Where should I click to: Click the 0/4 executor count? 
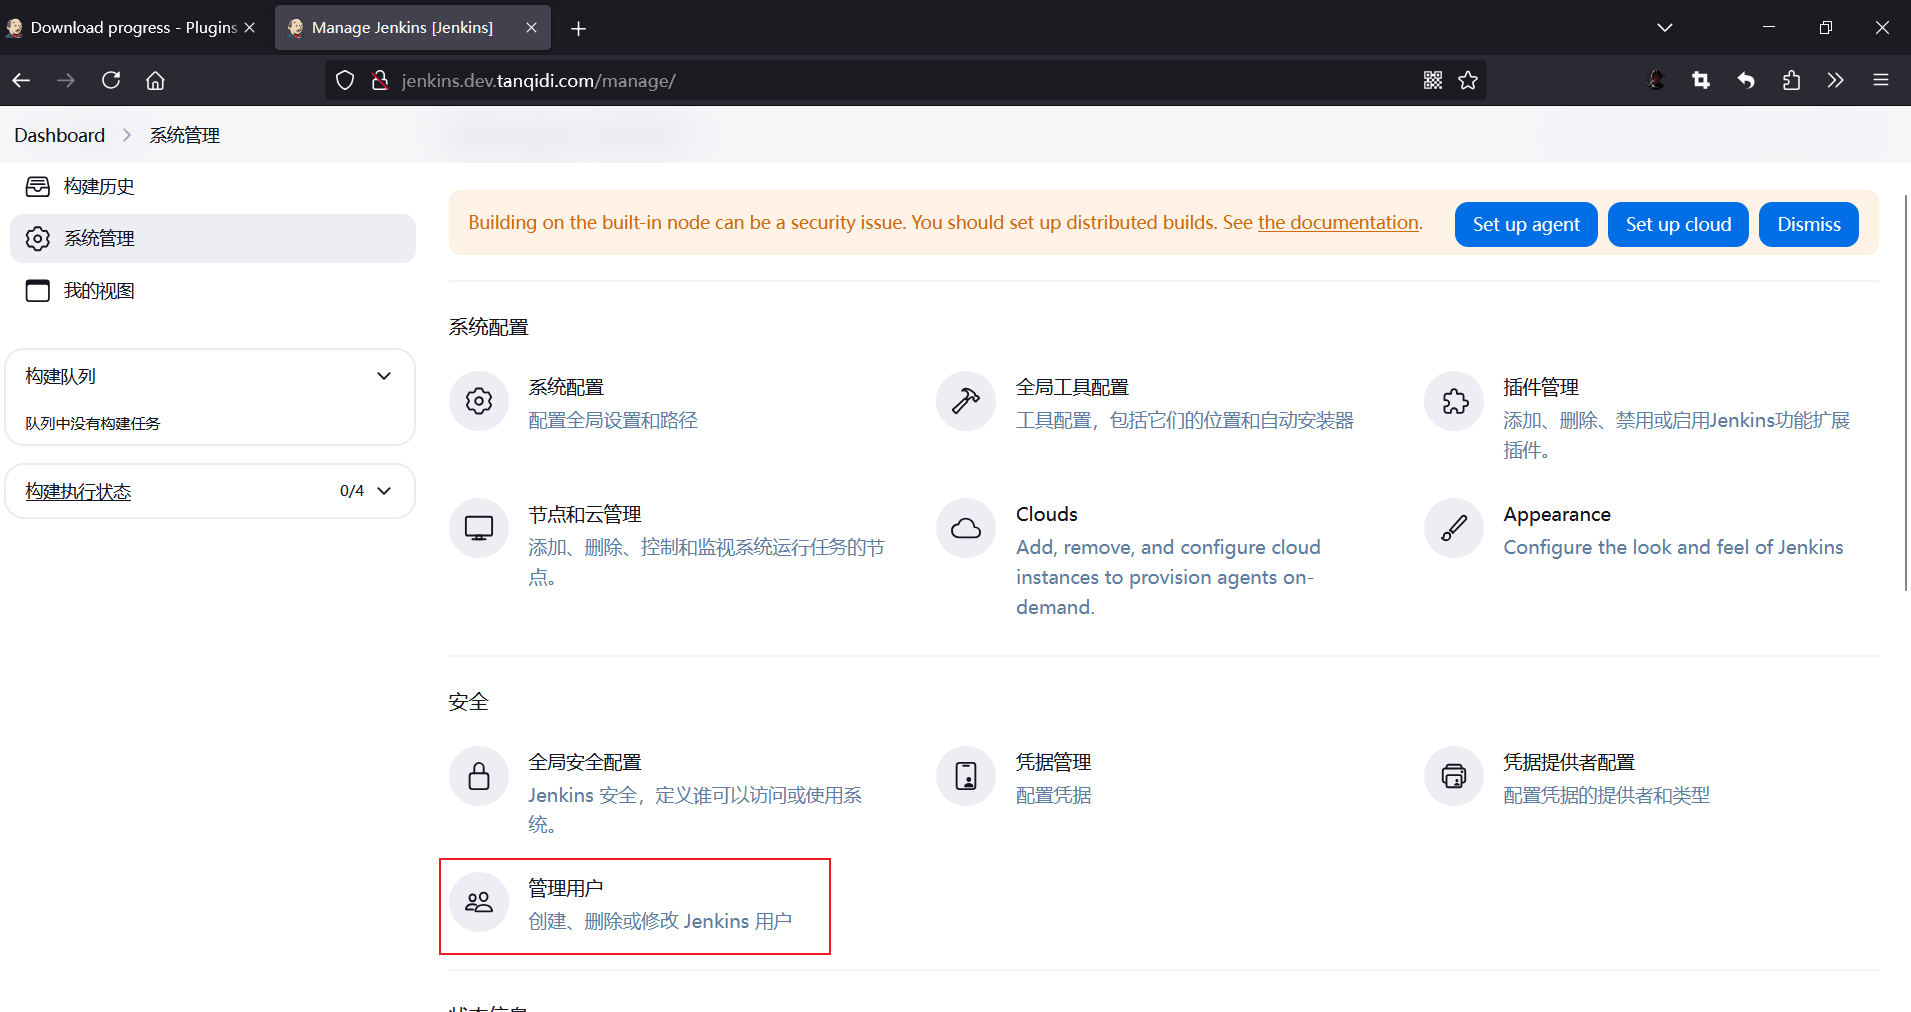pyautogui.click(x=352, y=491)
